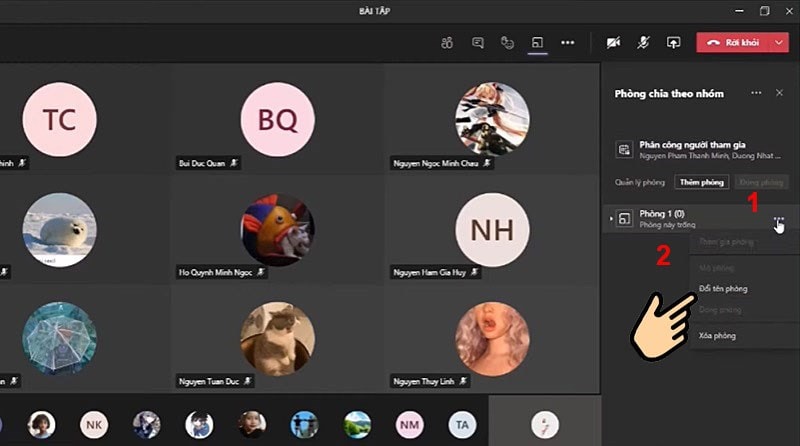Click muted mic icon beside Nguyen Thuy Linh
The image size is (800, 446).
[x=463, y=381]
